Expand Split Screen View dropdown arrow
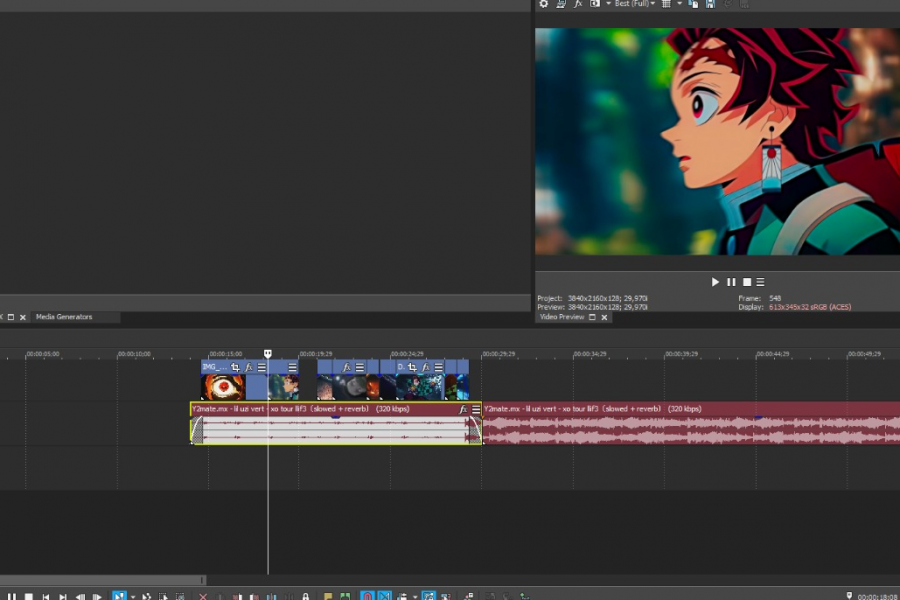Viewport: 900px width, 600px height. coord(608,3)
